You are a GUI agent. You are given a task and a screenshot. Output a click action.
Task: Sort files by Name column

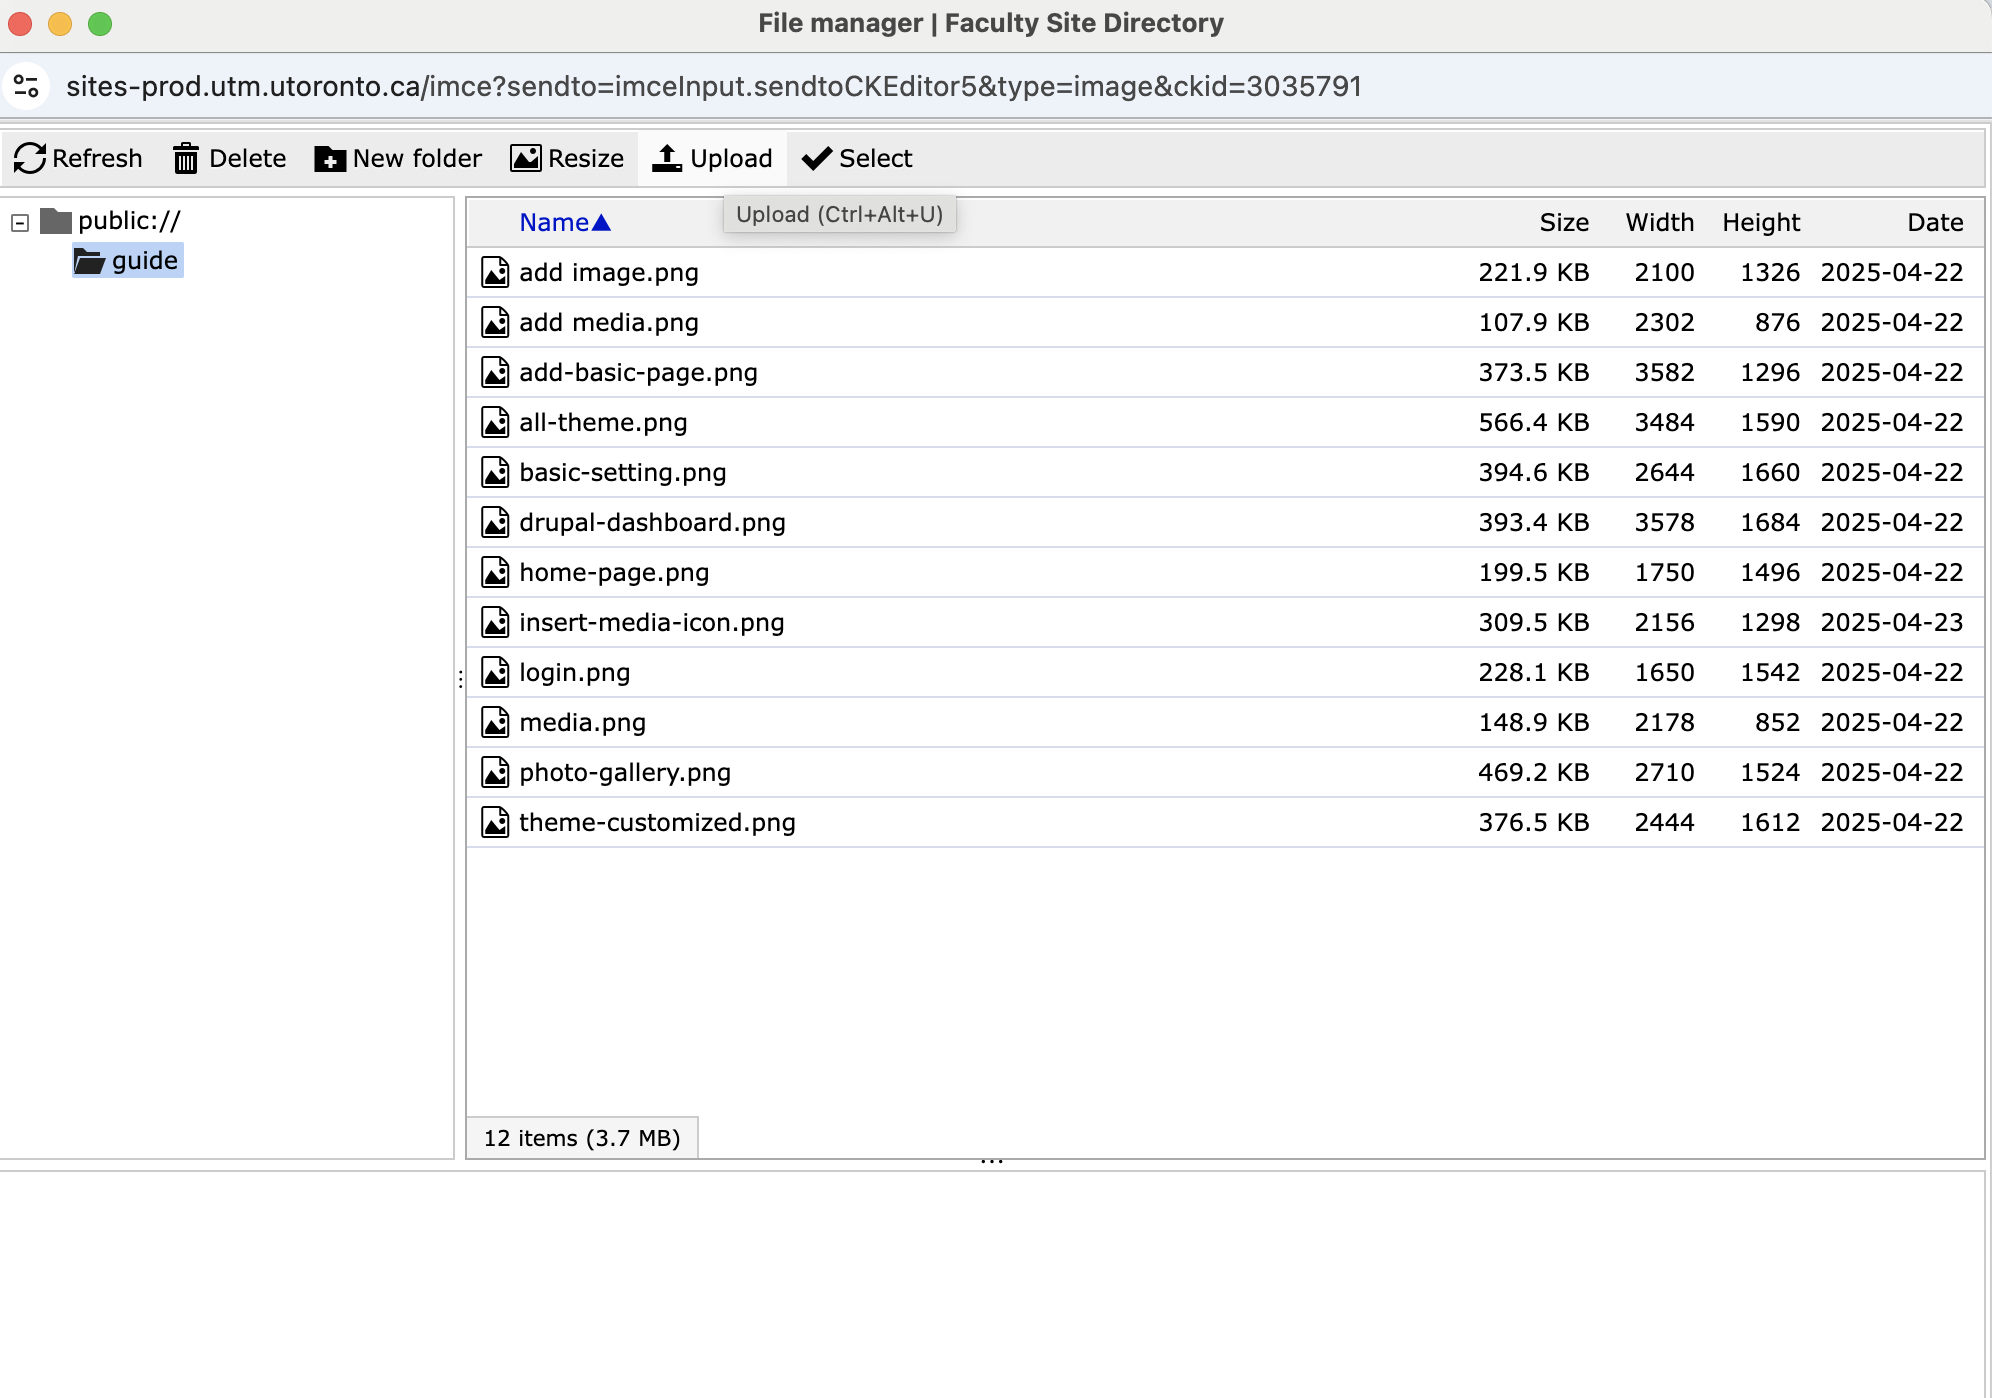pos(554,222)
